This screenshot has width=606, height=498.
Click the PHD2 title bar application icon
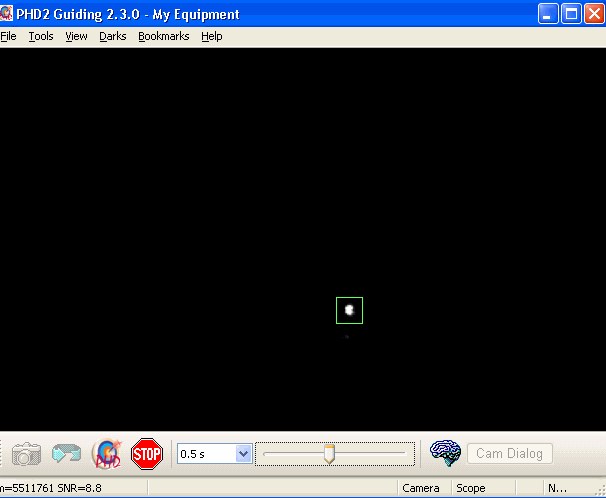tap(6, 14)
